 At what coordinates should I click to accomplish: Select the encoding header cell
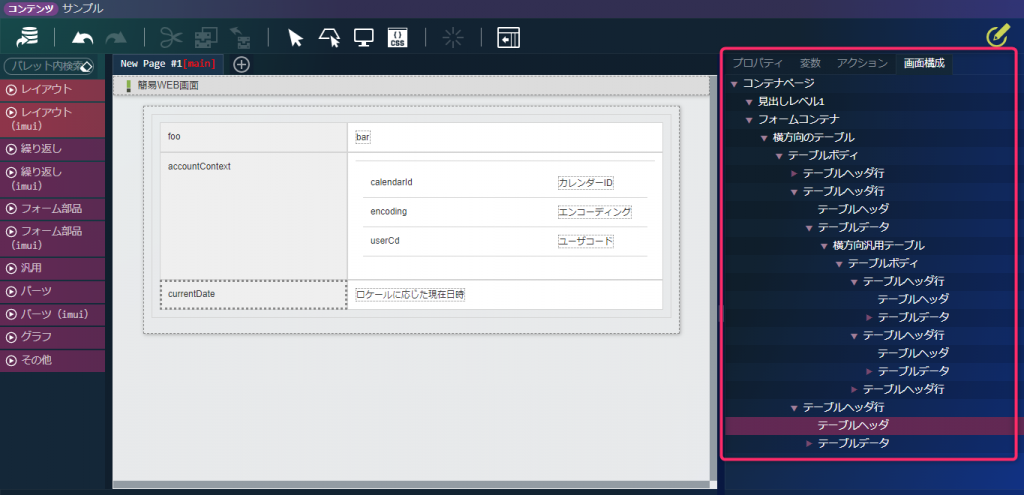457,212
